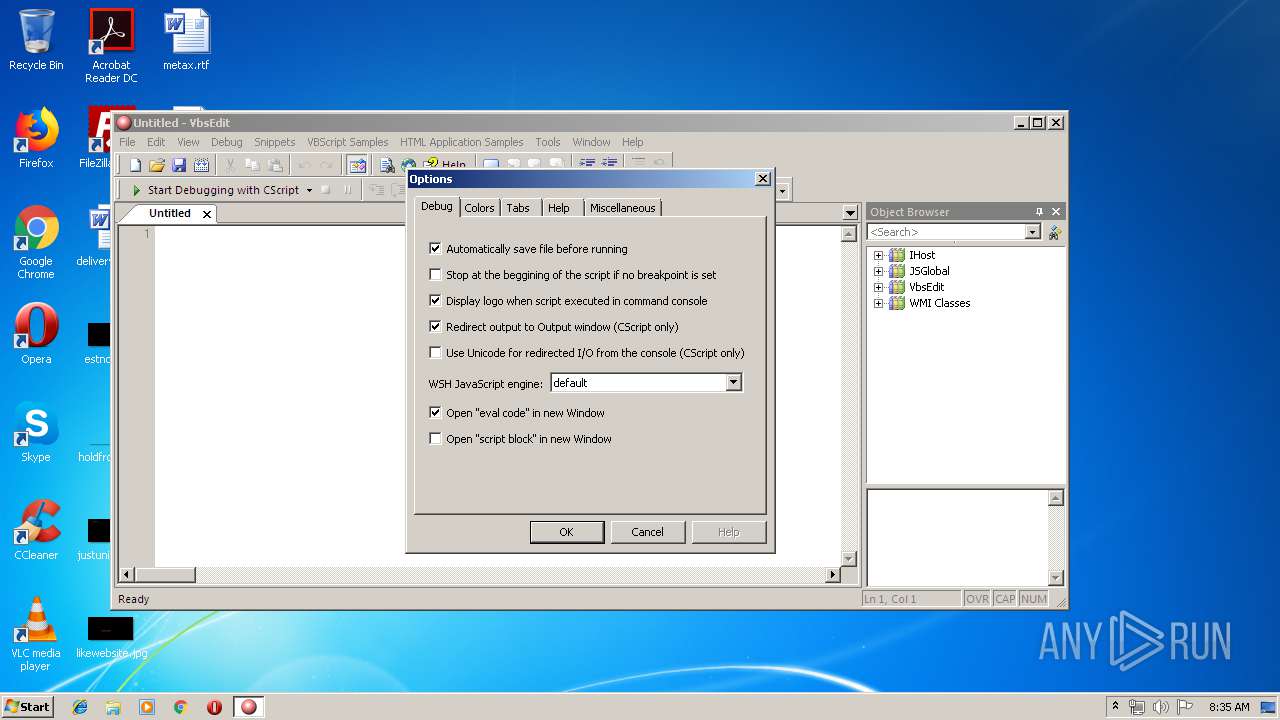Open Start Debugging mode dropdown arrow

[309, 190]
